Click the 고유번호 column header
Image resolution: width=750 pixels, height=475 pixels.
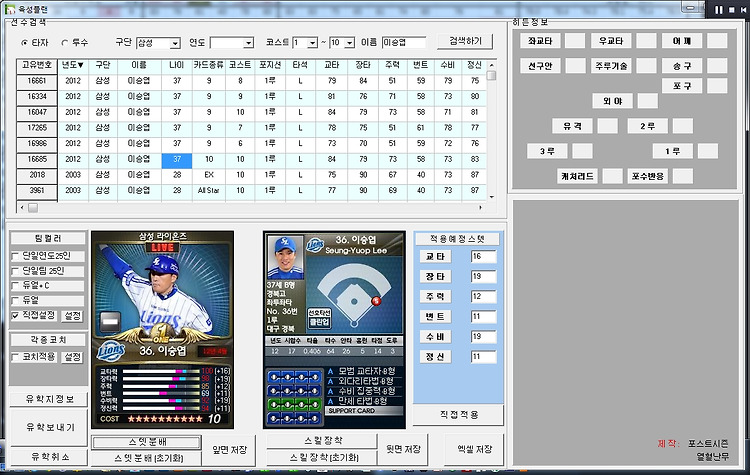click(x=37, y=65)
